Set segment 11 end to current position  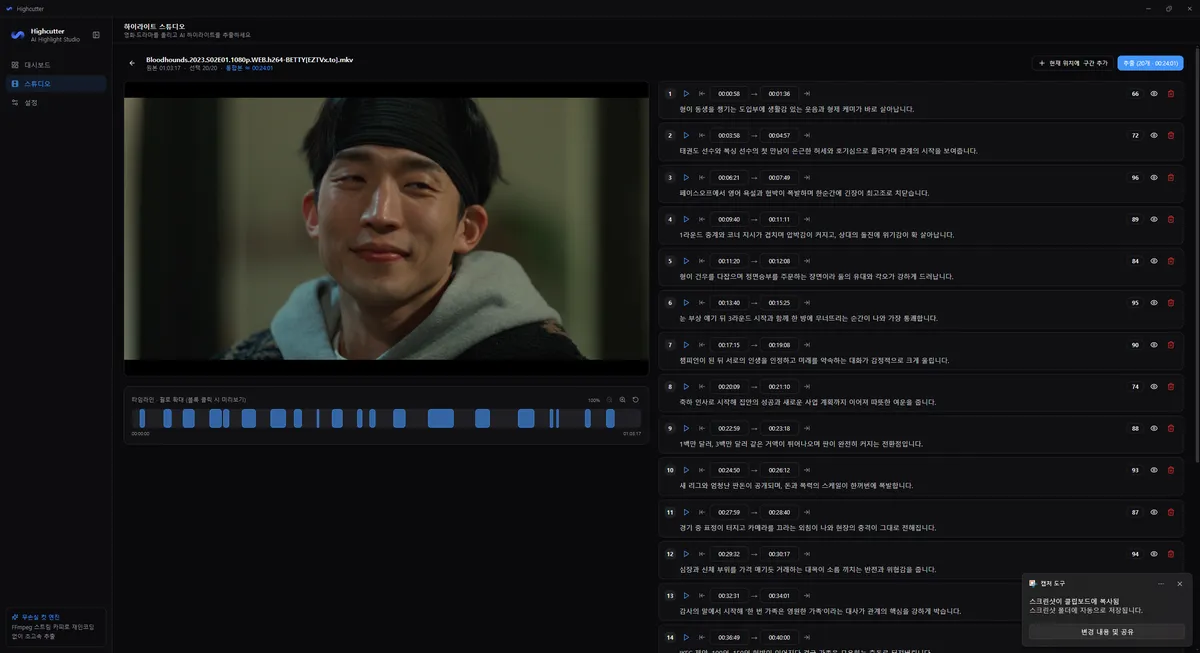click(x=806, y=512)
